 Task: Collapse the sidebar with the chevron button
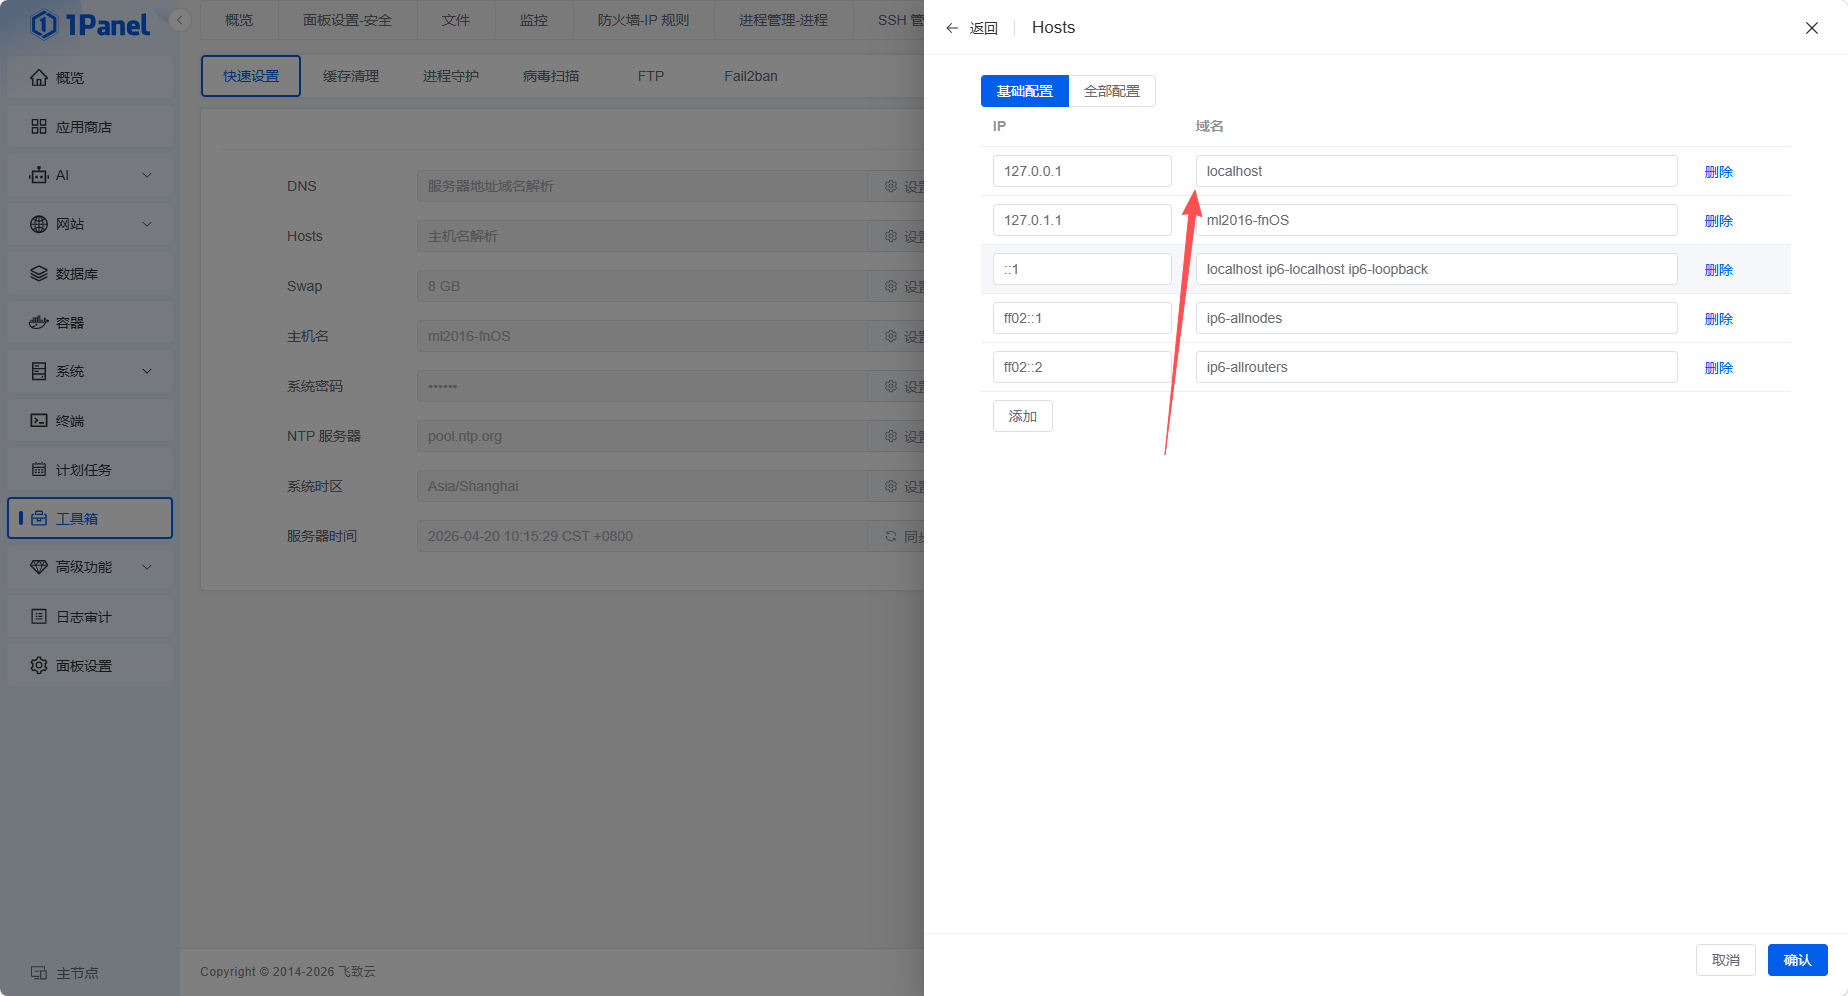click(x=180, y=20)
